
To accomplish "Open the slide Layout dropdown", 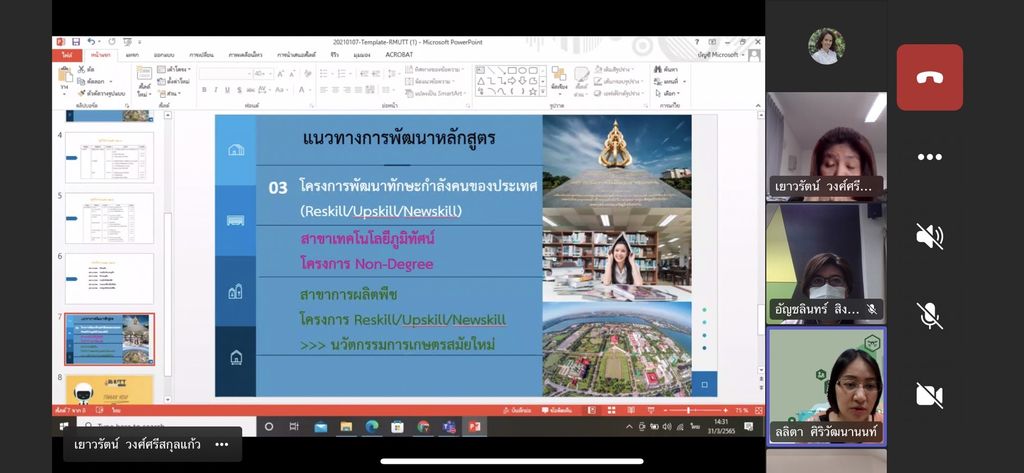I will click(x=174, y=69).
